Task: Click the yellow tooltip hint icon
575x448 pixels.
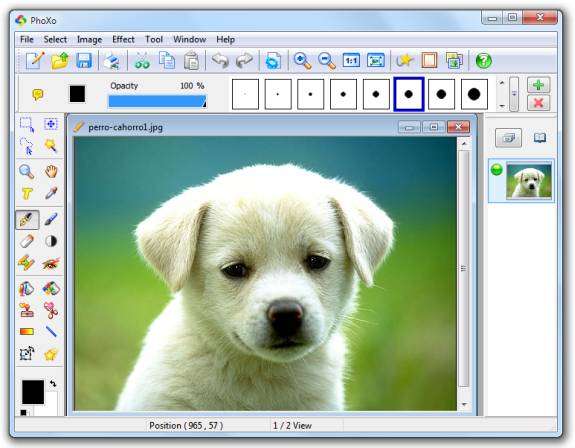Action: (x=38, y=95)
